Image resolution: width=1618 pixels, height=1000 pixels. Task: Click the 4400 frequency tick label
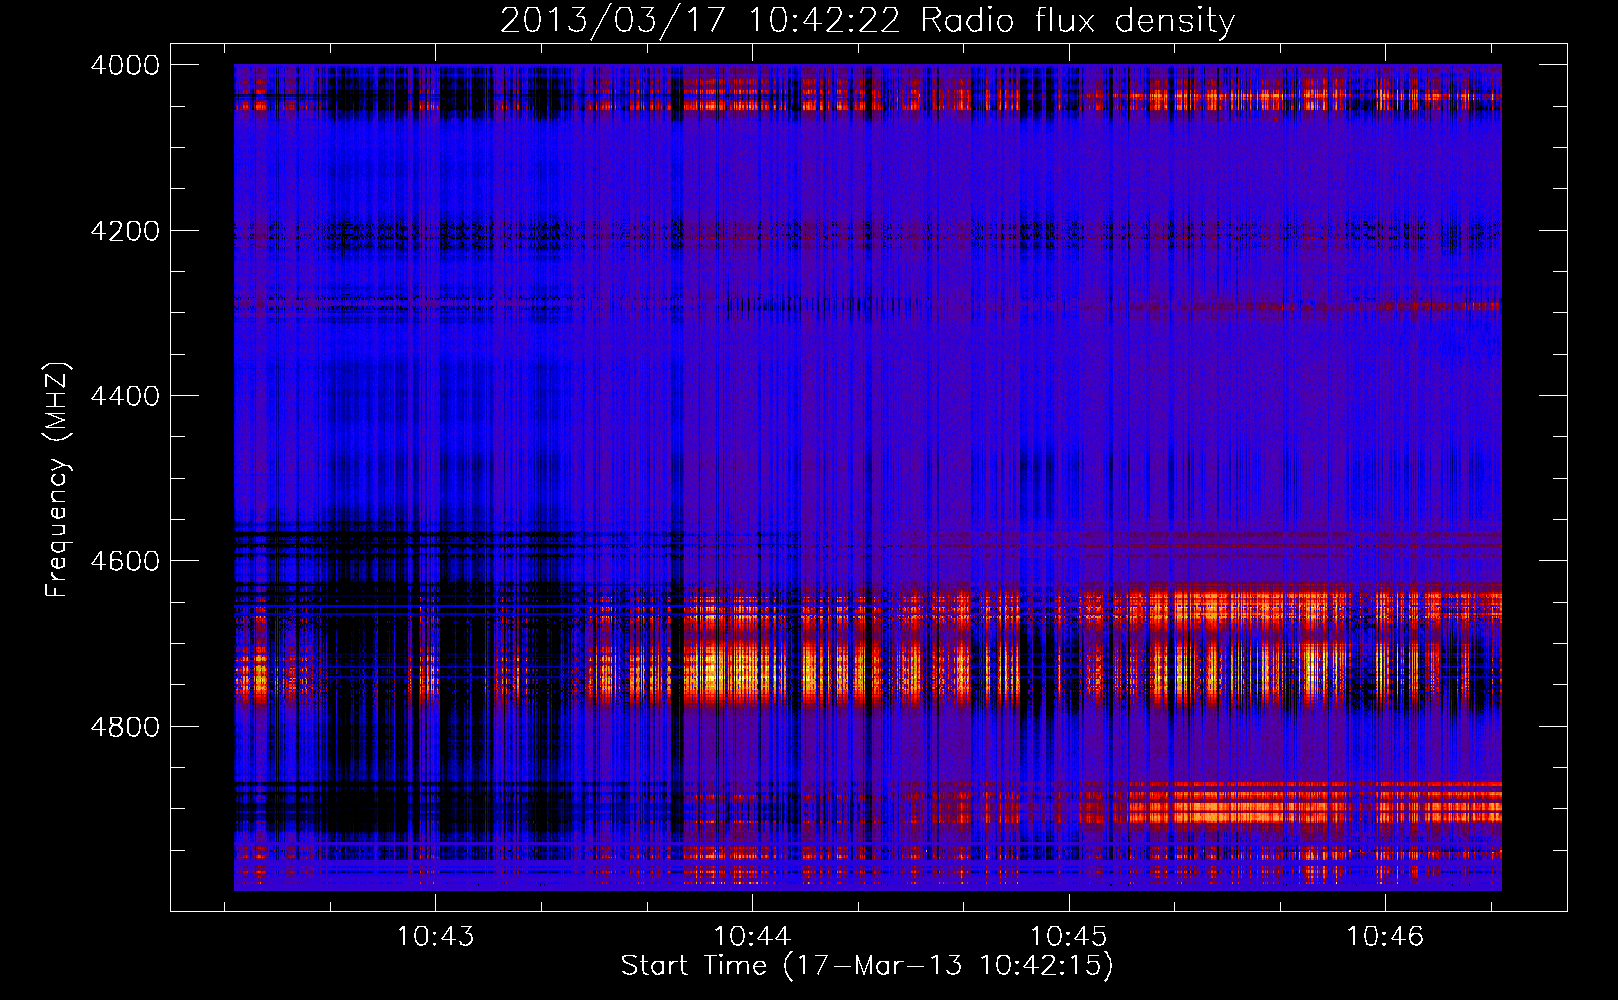tap(125, 396)
